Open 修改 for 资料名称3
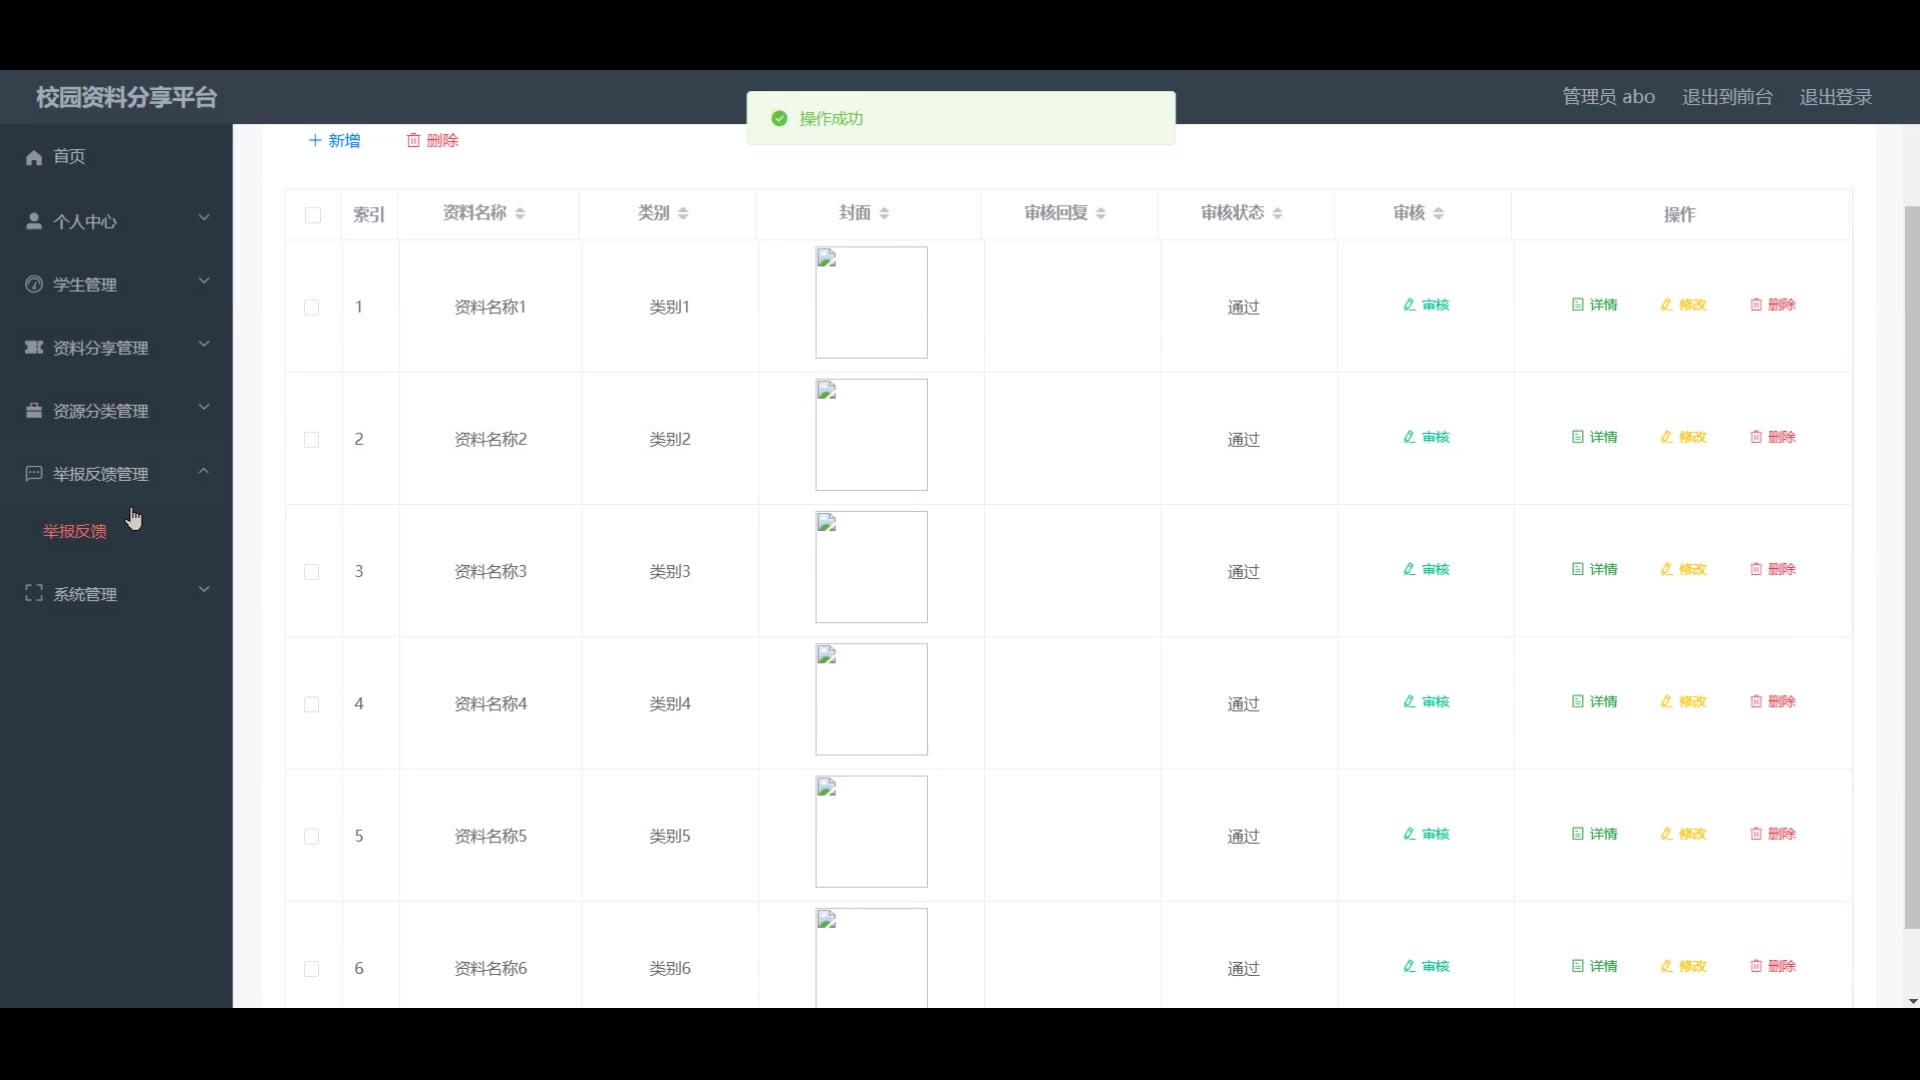This screenshot has width=1920, height=1080. (x=1683, y=569)
